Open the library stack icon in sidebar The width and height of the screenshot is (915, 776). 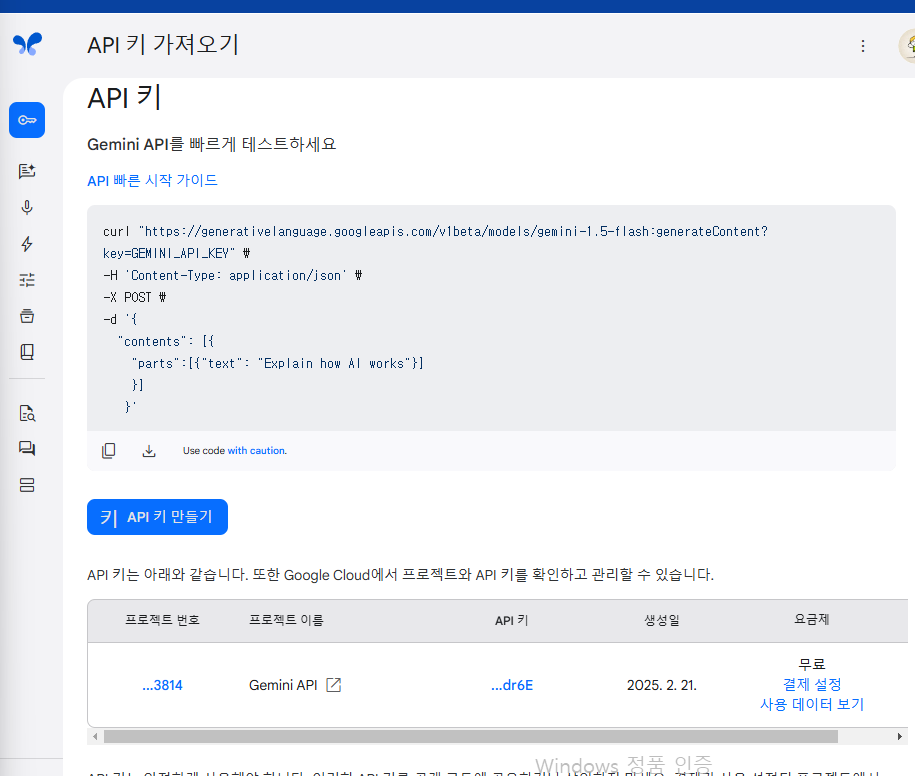27,316
